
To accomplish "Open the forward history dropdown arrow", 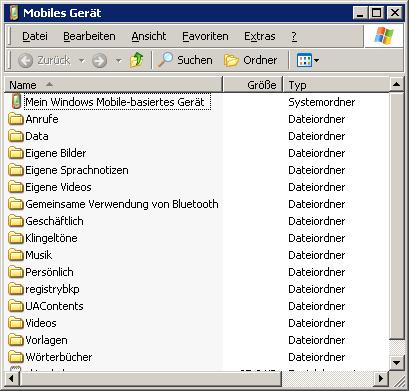I will coord(118,61).
